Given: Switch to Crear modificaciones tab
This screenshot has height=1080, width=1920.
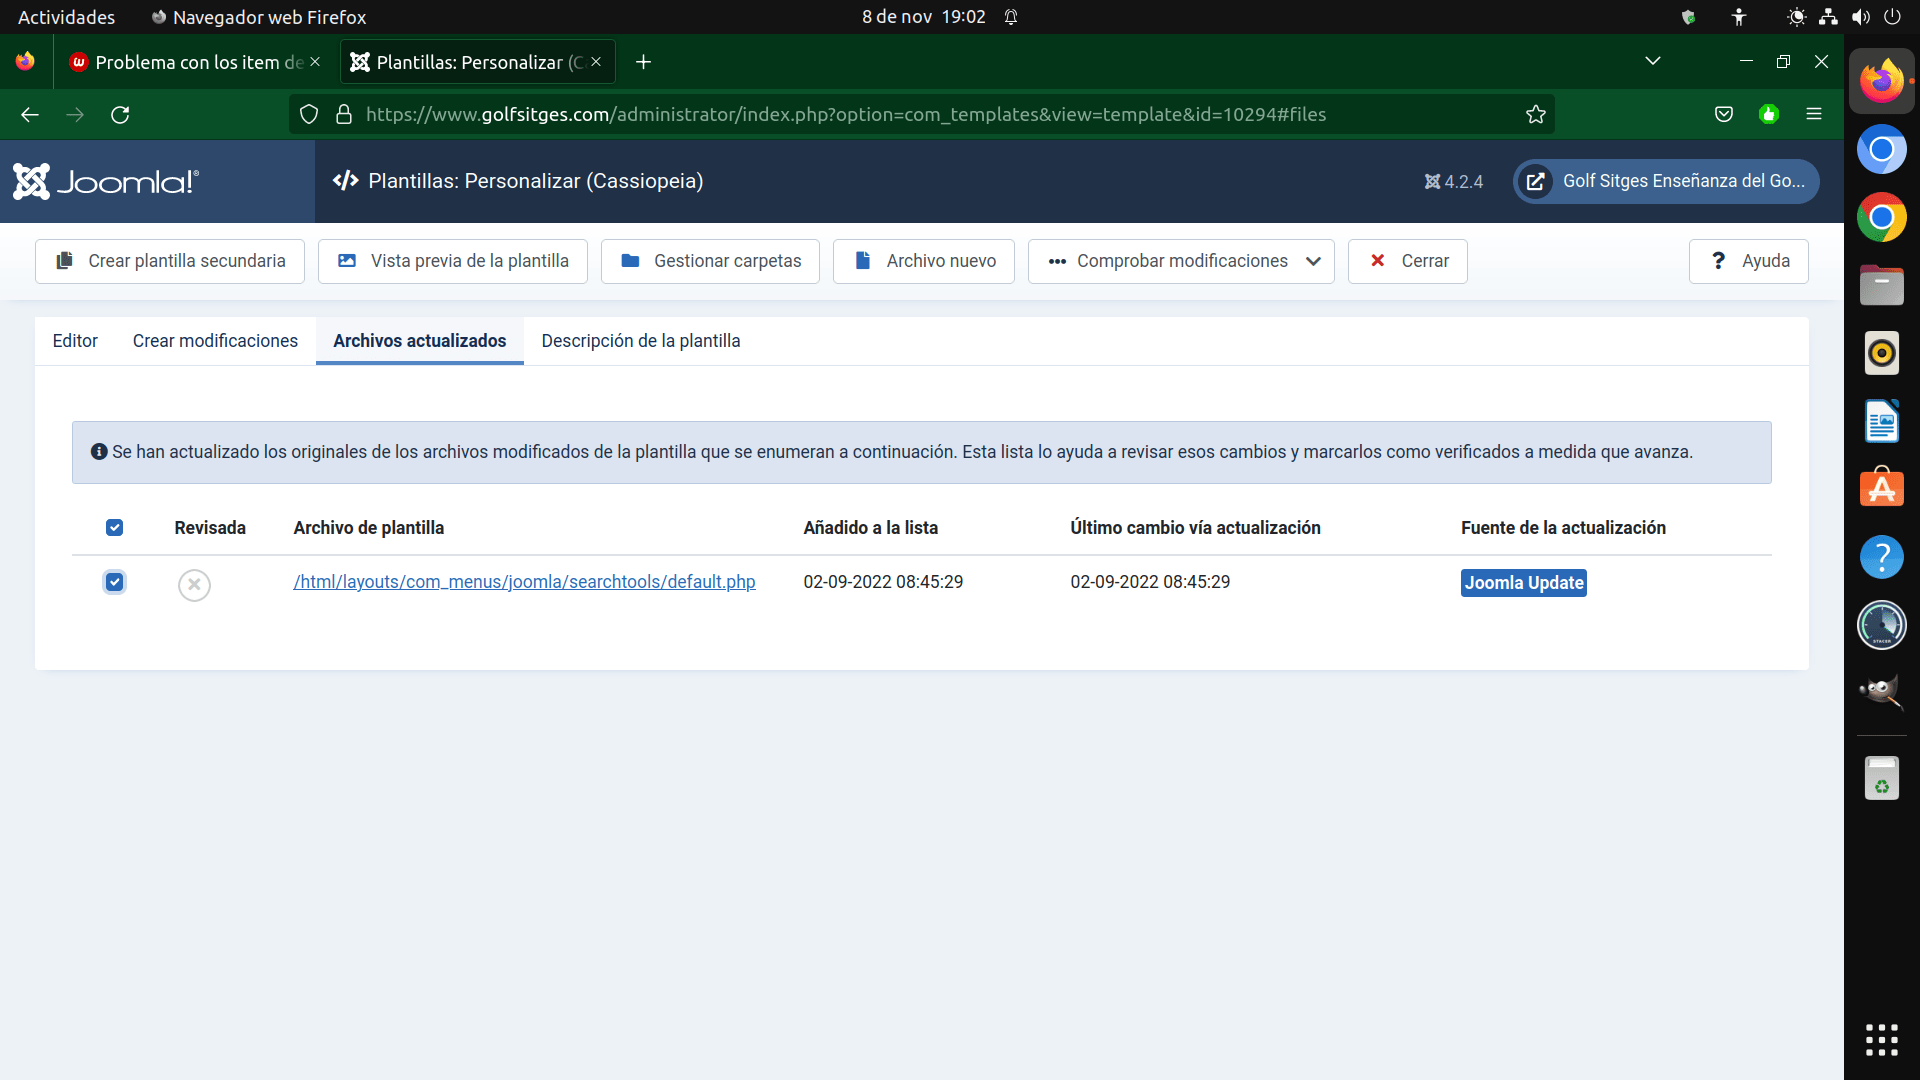Looking at the screenshot, I should [215, 341].
